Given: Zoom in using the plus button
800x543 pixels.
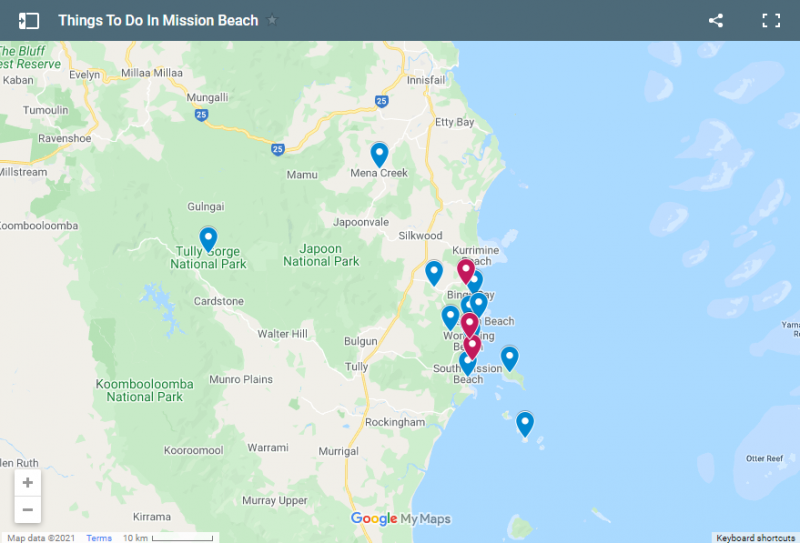Looking at the screenshot, I should pyautogui.click(x=28, y=483).
